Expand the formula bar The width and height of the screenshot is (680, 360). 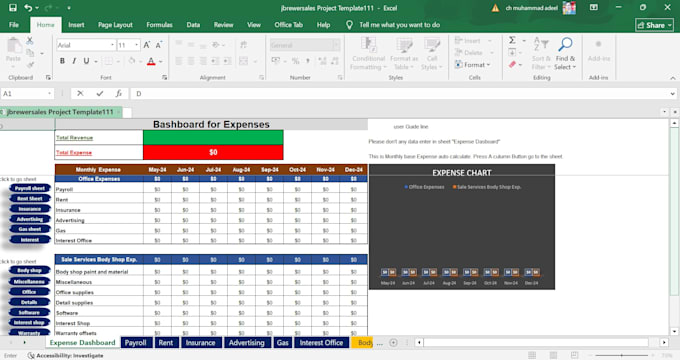click(672, 93)
